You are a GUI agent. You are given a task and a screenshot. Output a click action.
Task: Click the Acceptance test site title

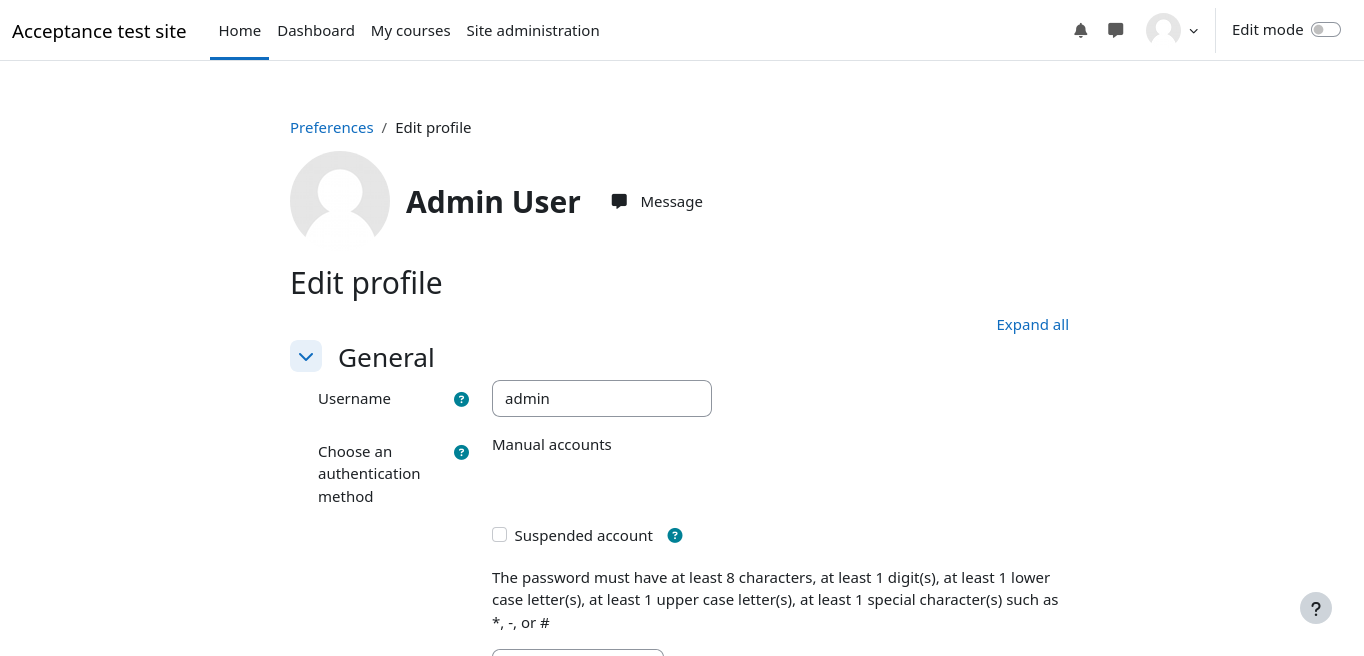pyautogui.click(x=99, y=31)
